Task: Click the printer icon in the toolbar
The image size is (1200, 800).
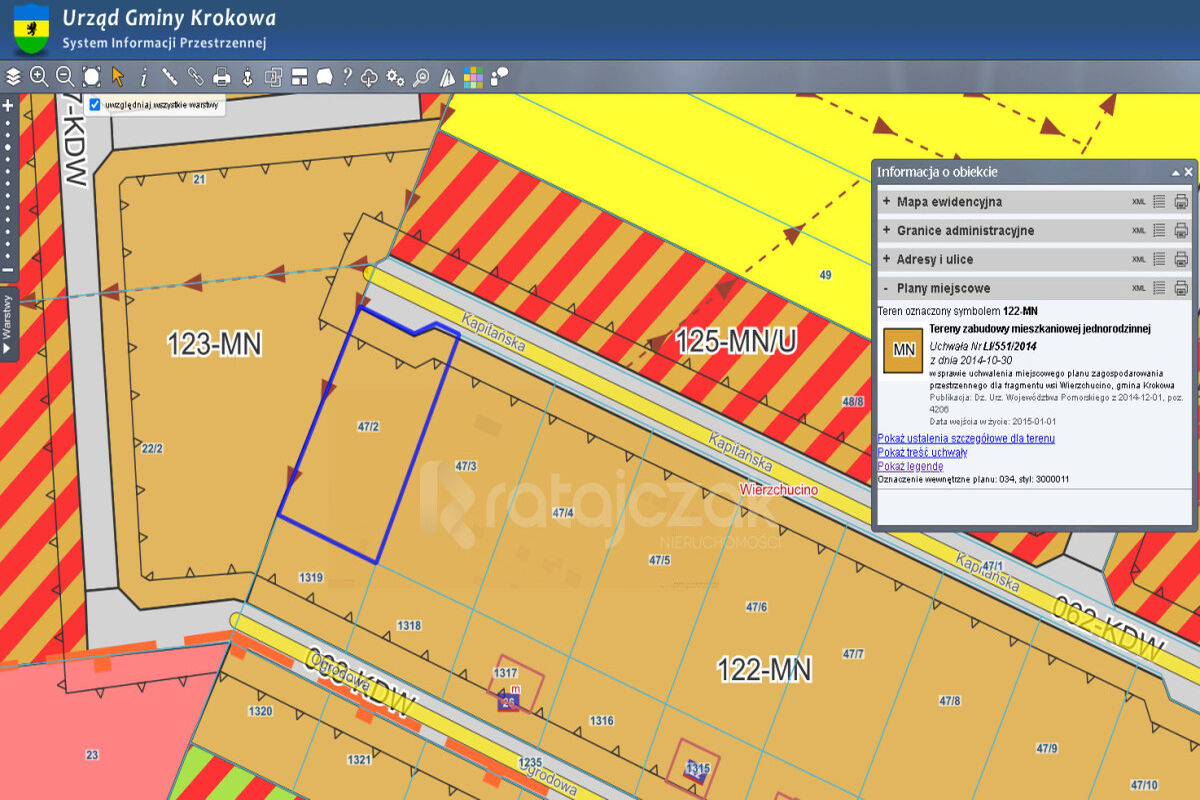Action: tap(222, 76)
